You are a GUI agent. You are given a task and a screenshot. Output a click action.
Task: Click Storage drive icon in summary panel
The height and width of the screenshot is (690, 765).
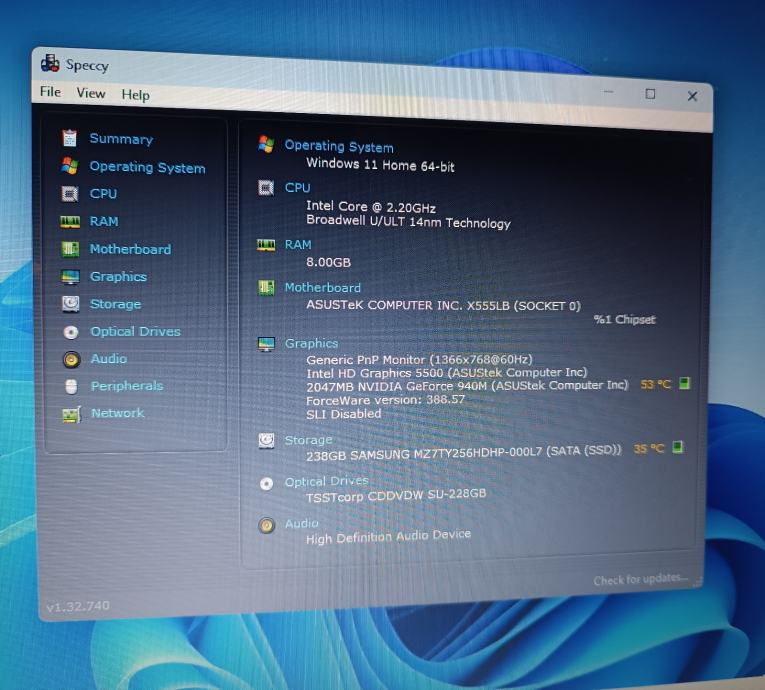pyautogui.click(x=266, y=441)
